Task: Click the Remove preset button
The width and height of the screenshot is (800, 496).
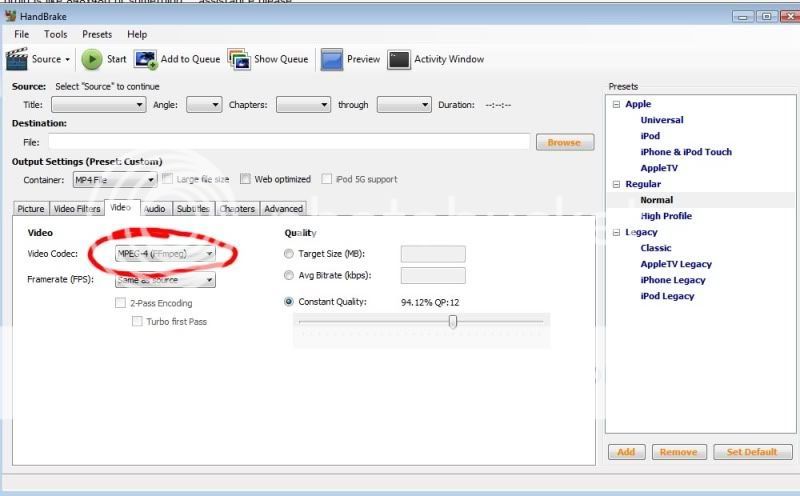Action: coord(679,452)
